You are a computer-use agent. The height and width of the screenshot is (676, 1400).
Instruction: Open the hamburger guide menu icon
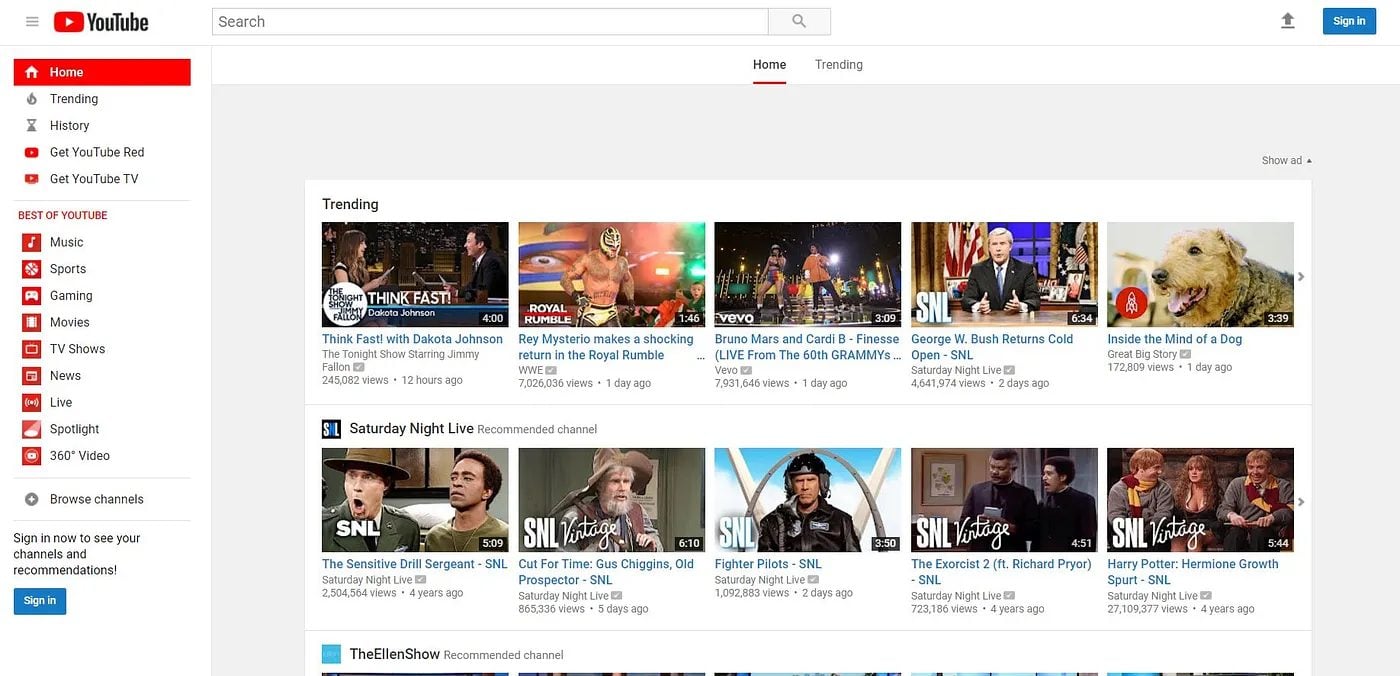[x=32, y=22]
